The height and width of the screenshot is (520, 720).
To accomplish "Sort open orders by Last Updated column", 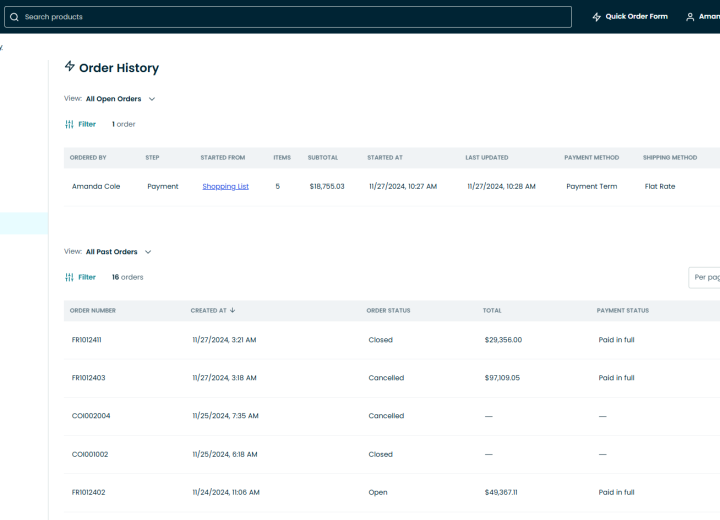I will point(487,158).
